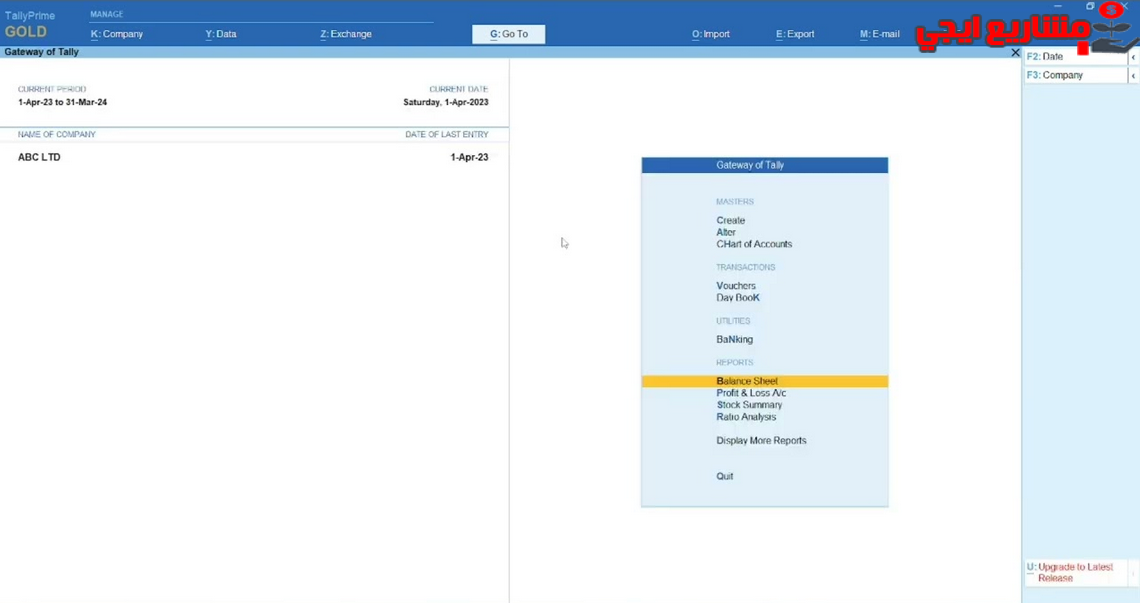Close the Gateway of Tally screen
This screenshot has width=1140, height=603.
pos(1015,52)
